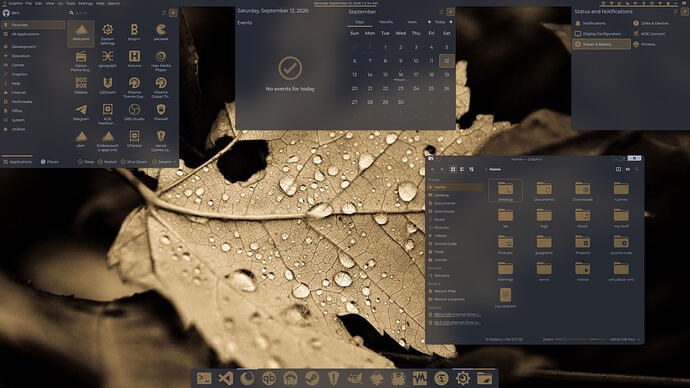
Task: Select Network in Dolphin's Places sidebar
Action: [455, 275]
